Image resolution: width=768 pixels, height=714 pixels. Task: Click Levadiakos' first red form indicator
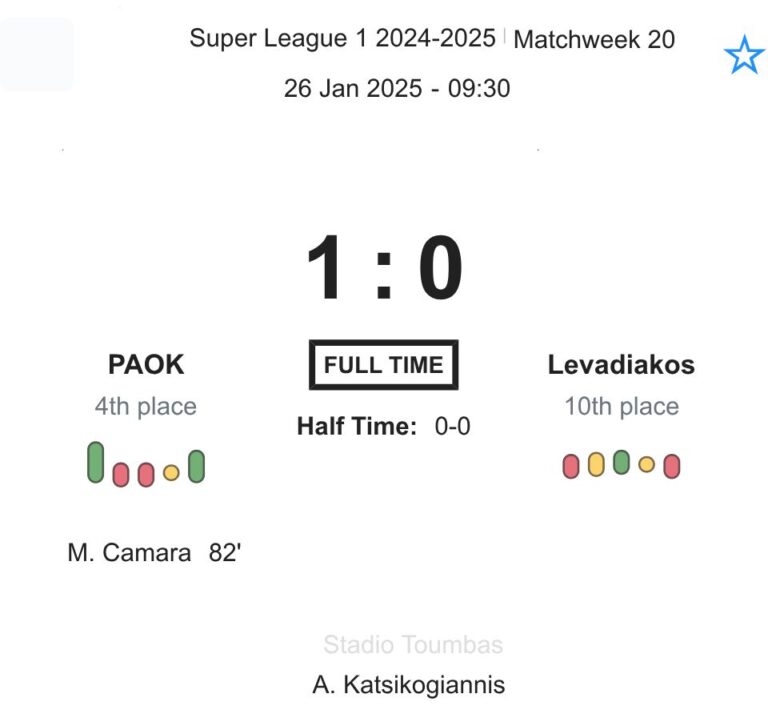click(571, 466)
